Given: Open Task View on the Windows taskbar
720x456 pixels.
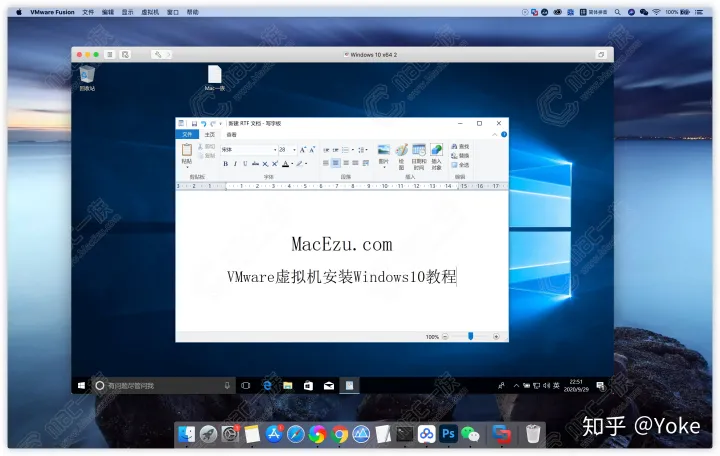Looking at the screenshot, I should [246, 386].
